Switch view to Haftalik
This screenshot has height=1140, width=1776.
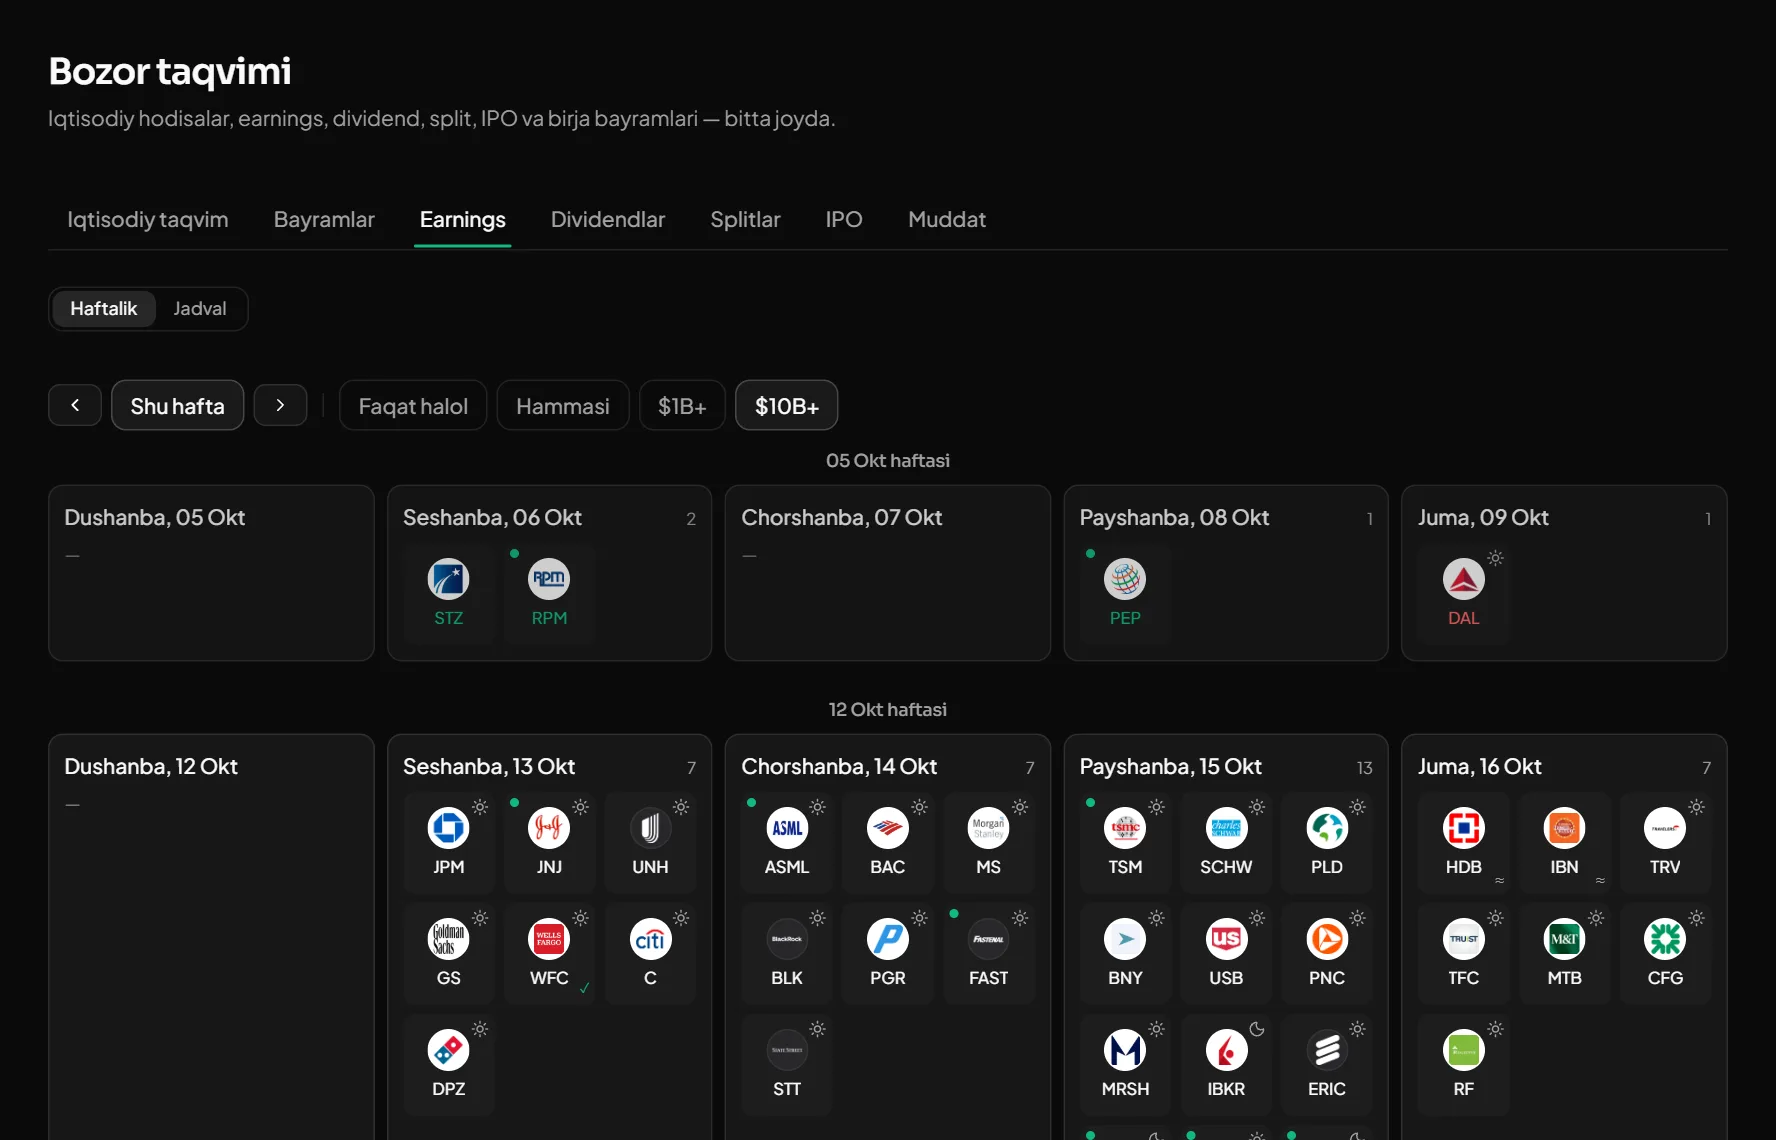104,308
